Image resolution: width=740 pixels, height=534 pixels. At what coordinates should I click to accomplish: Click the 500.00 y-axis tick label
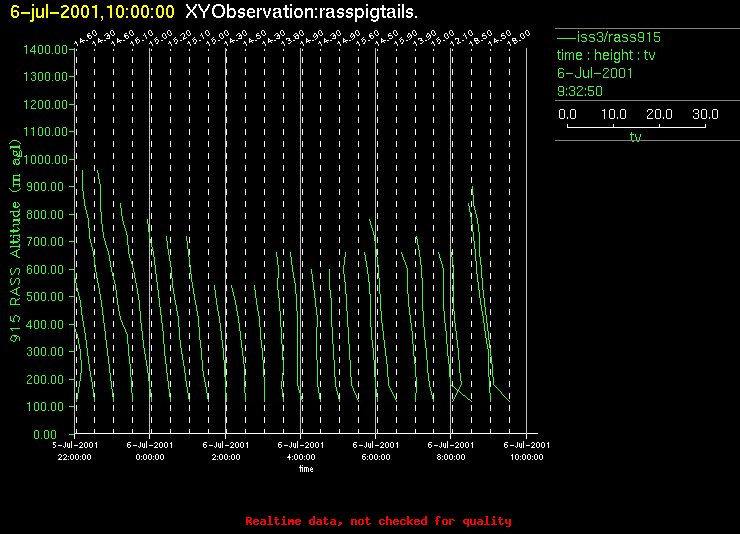(x=47, y=296)
